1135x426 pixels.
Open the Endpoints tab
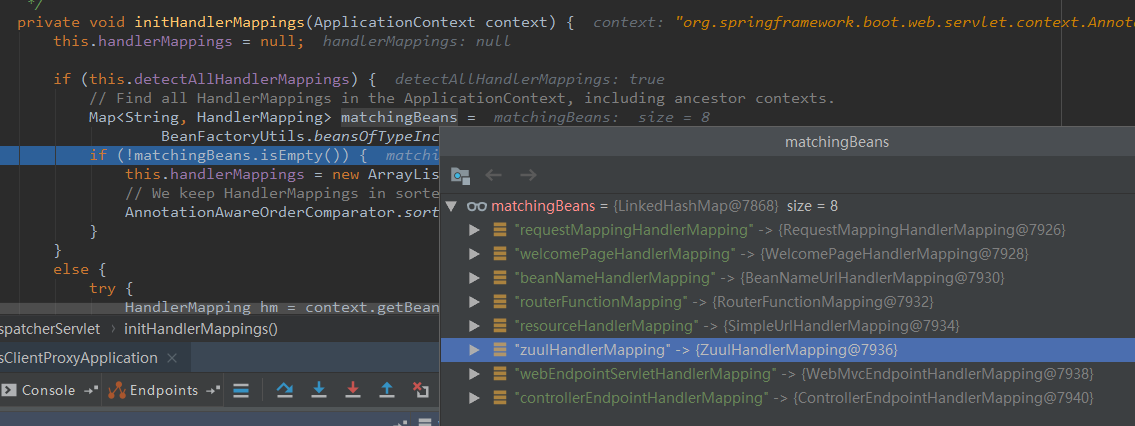154,391
